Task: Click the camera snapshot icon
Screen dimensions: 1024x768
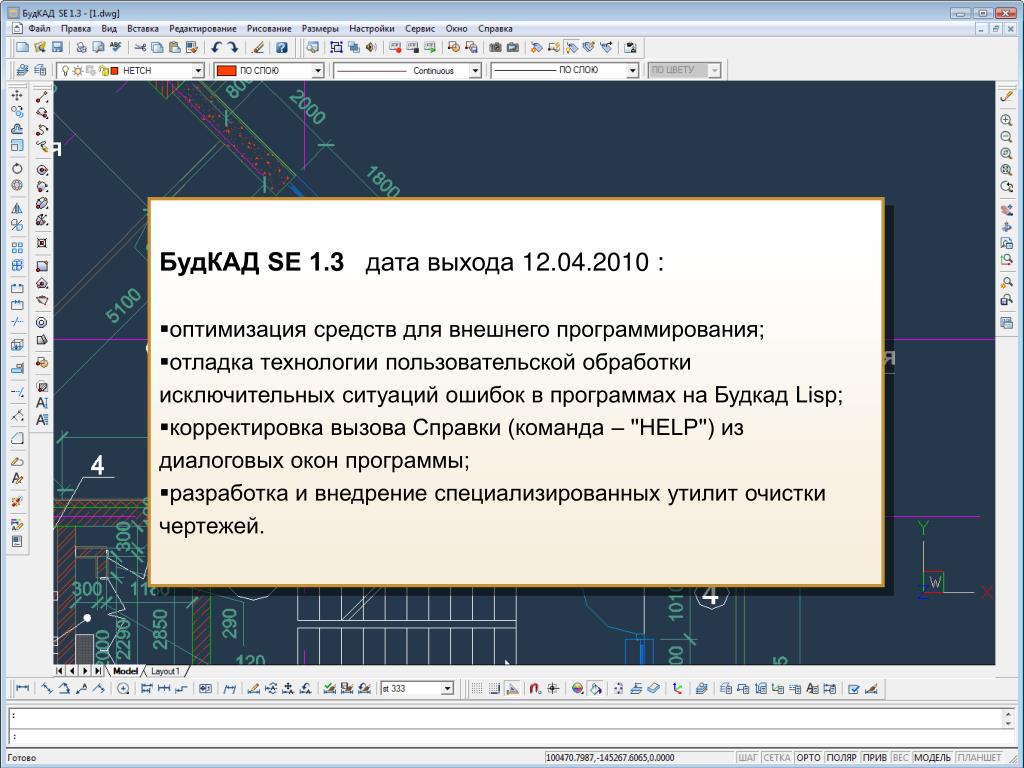Action: point(496,47)
